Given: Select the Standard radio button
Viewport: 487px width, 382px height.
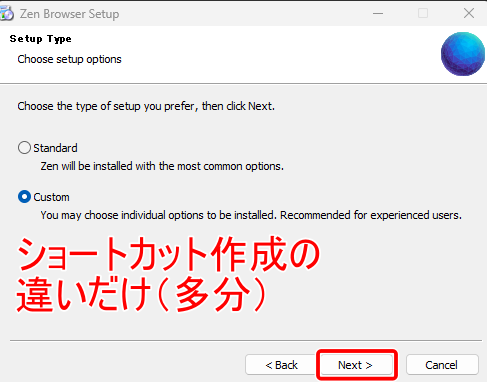Looking at the screenshot, I should tap(24, 148).
